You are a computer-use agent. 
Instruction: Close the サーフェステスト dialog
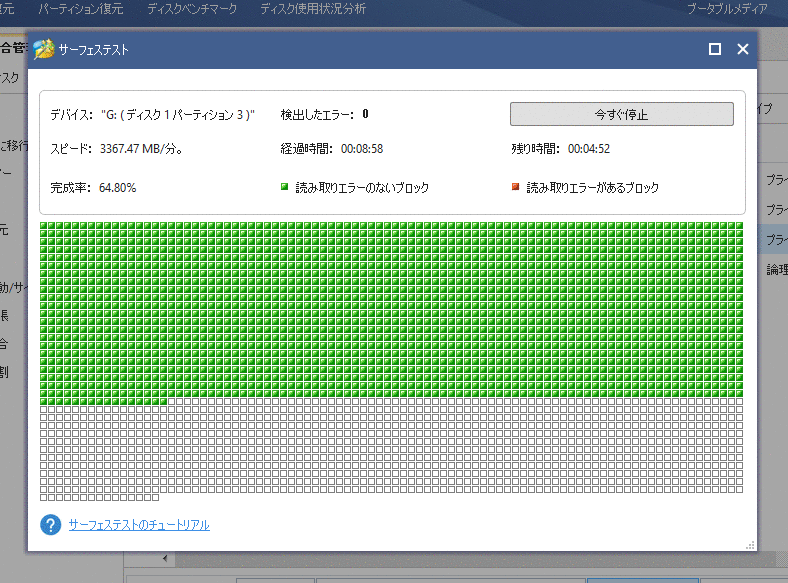click(x=743, y=49)
